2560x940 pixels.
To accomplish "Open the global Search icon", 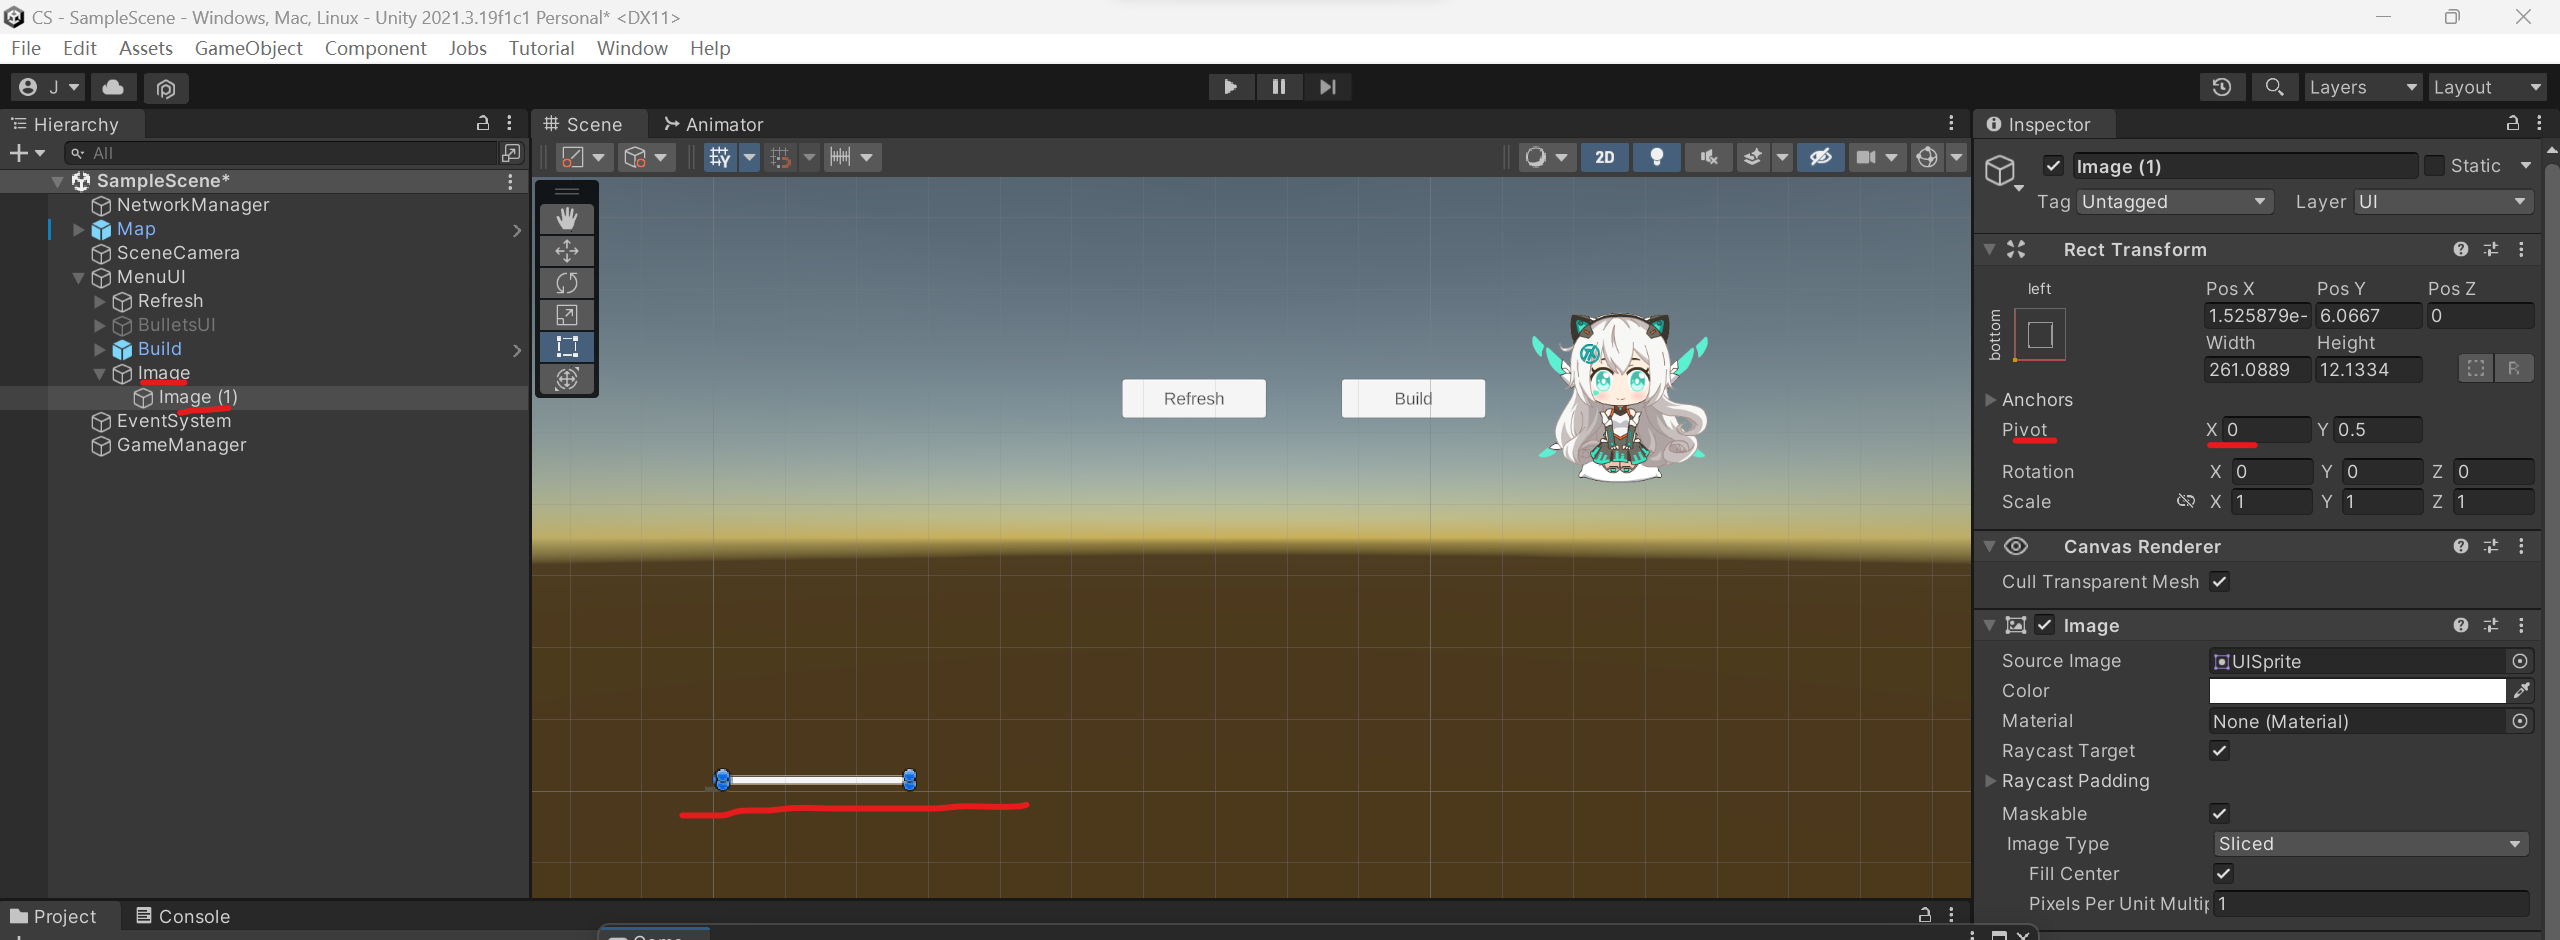I will coord(2274,87).
